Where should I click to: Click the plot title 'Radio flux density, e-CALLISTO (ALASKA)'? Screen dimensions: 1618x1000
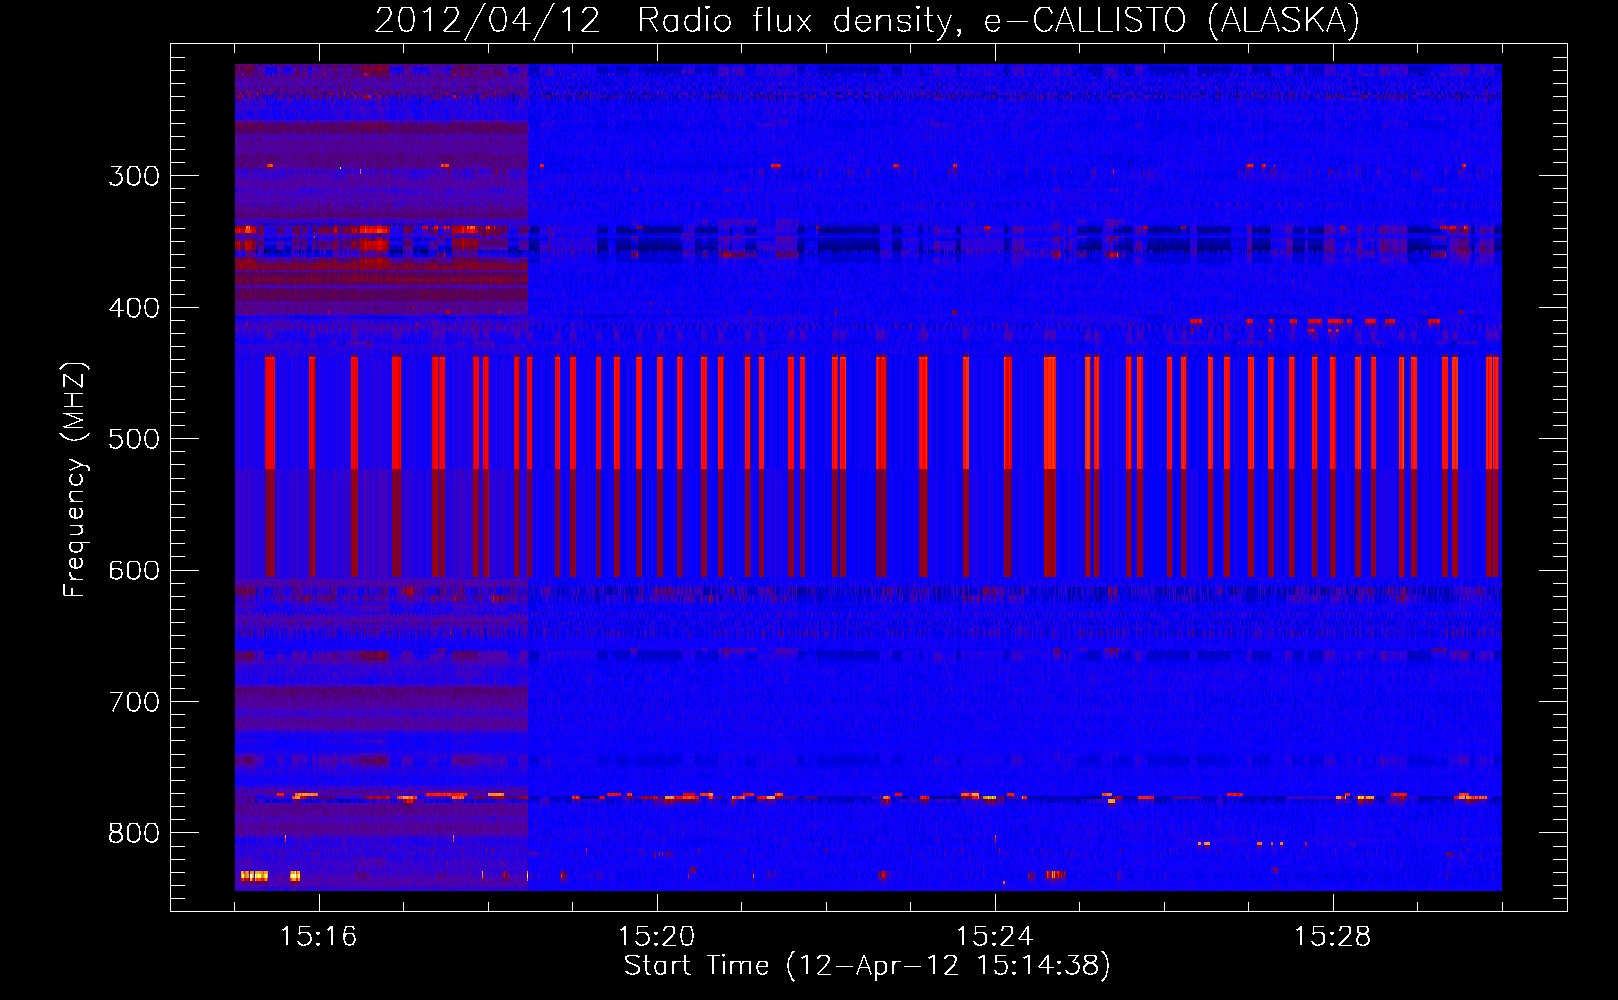tap(998, 21)
